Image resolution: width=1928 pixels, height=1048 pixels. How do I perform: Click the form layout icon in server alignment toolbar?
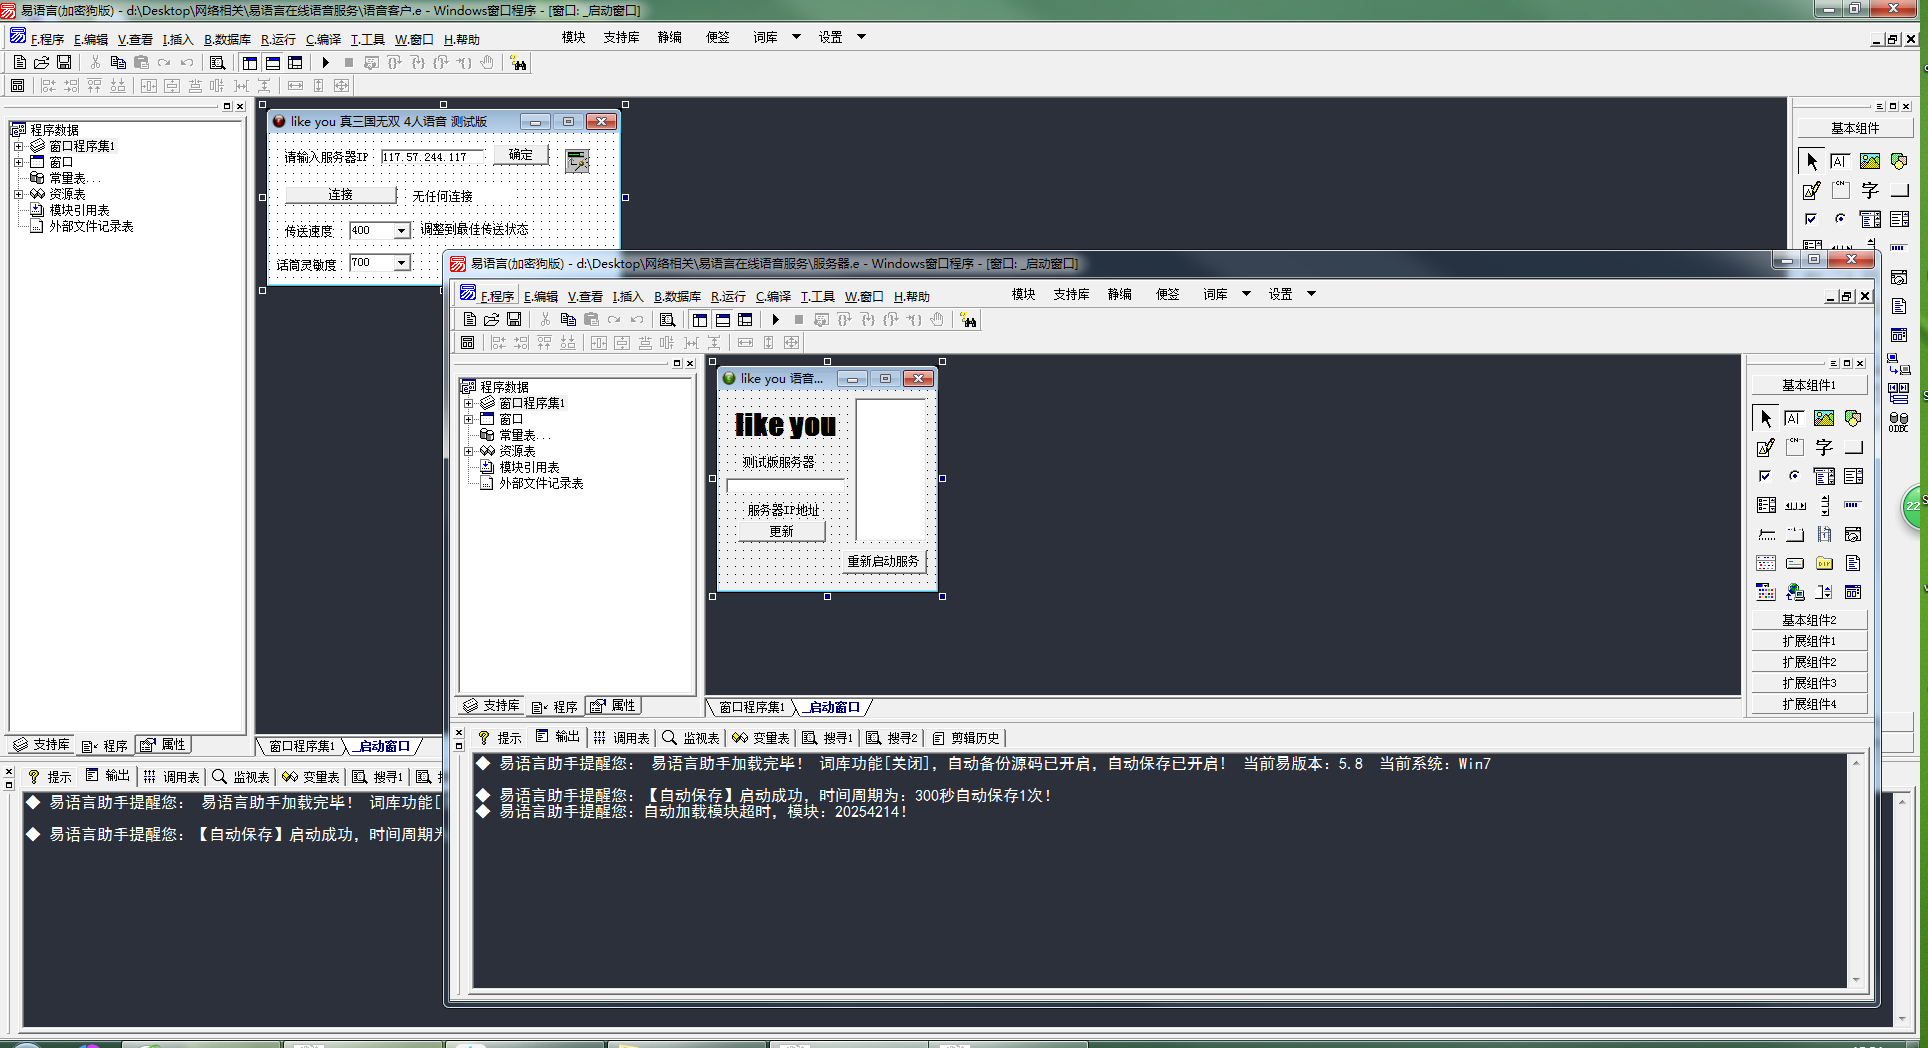coord(467,343)
